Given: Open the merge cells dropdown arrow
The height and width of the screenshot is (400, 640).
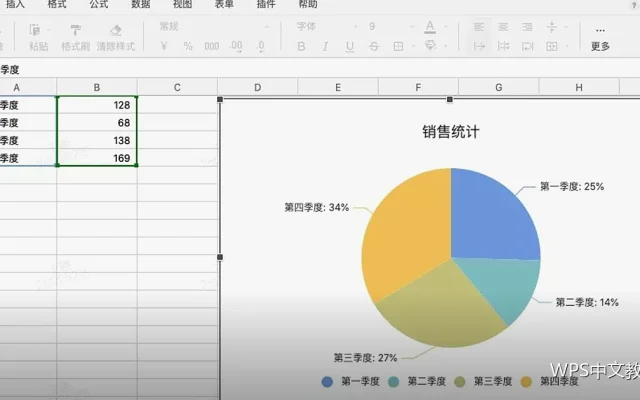Looking at the screenshot, I should pyautogui.click(x=567, y=46).
